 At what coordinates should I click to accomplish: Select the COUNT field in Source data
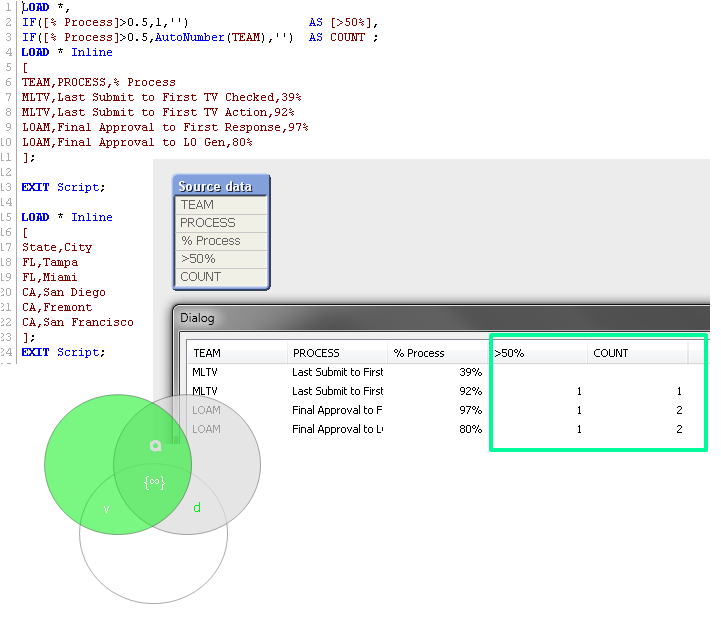[x=221, y=277]
